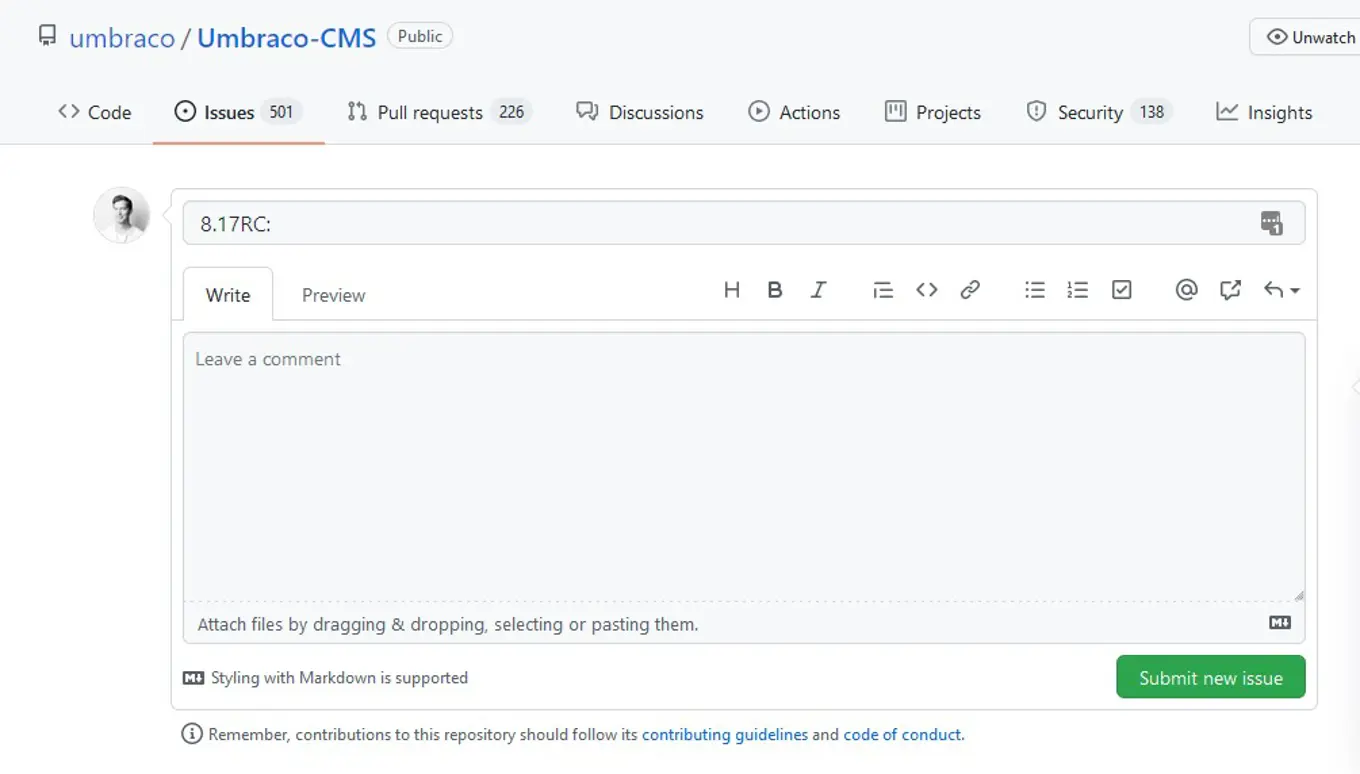Insert a numbered list
This screenshot has height=774, width=1360.
point(1077,290)
